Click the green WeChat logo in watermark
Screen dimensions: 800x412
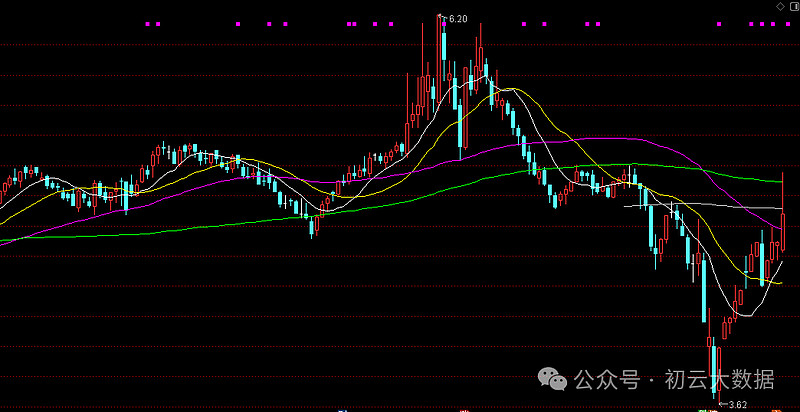coord(551,379)
